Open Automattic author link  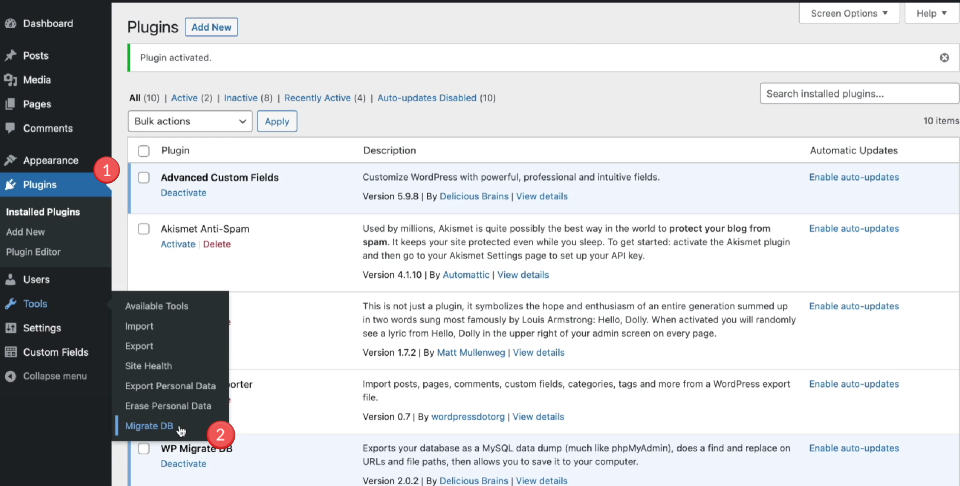[x=466, y=275]
